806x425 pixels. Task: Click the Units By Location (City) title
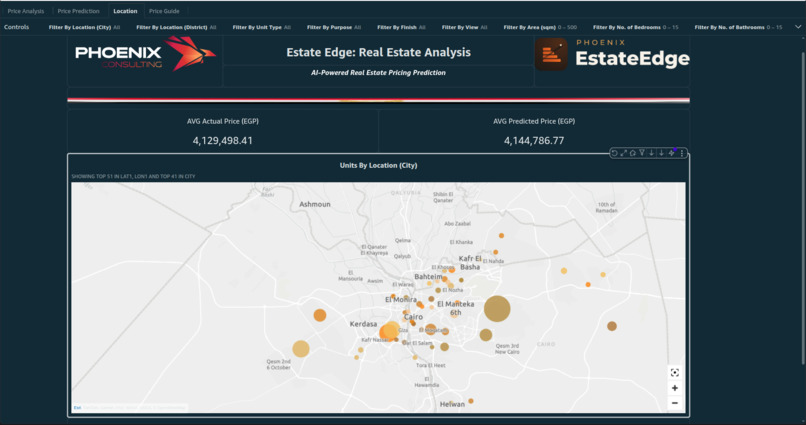(378, 165)
